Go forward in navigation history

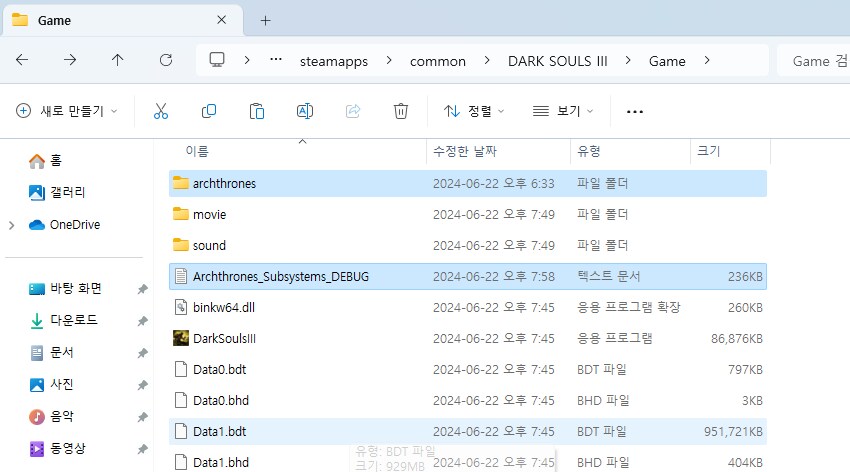click(x=70, y=60)
